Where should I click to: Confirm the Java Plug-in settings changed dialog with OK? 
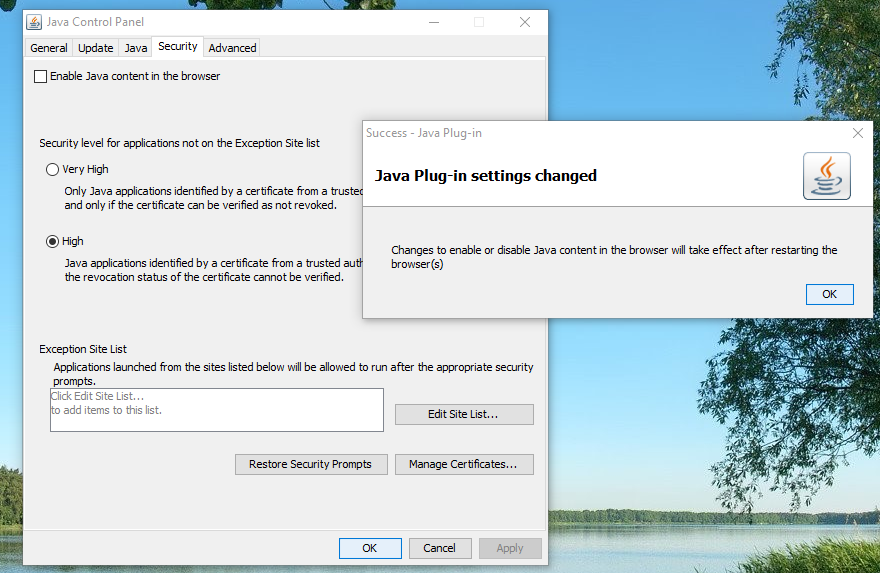point(829,294)
